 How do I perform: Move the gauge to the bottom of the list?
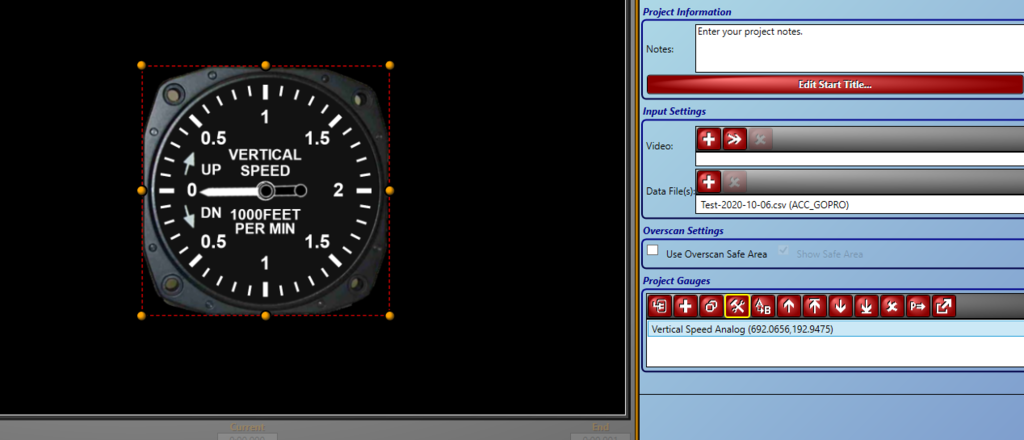(x=866, y=306)
